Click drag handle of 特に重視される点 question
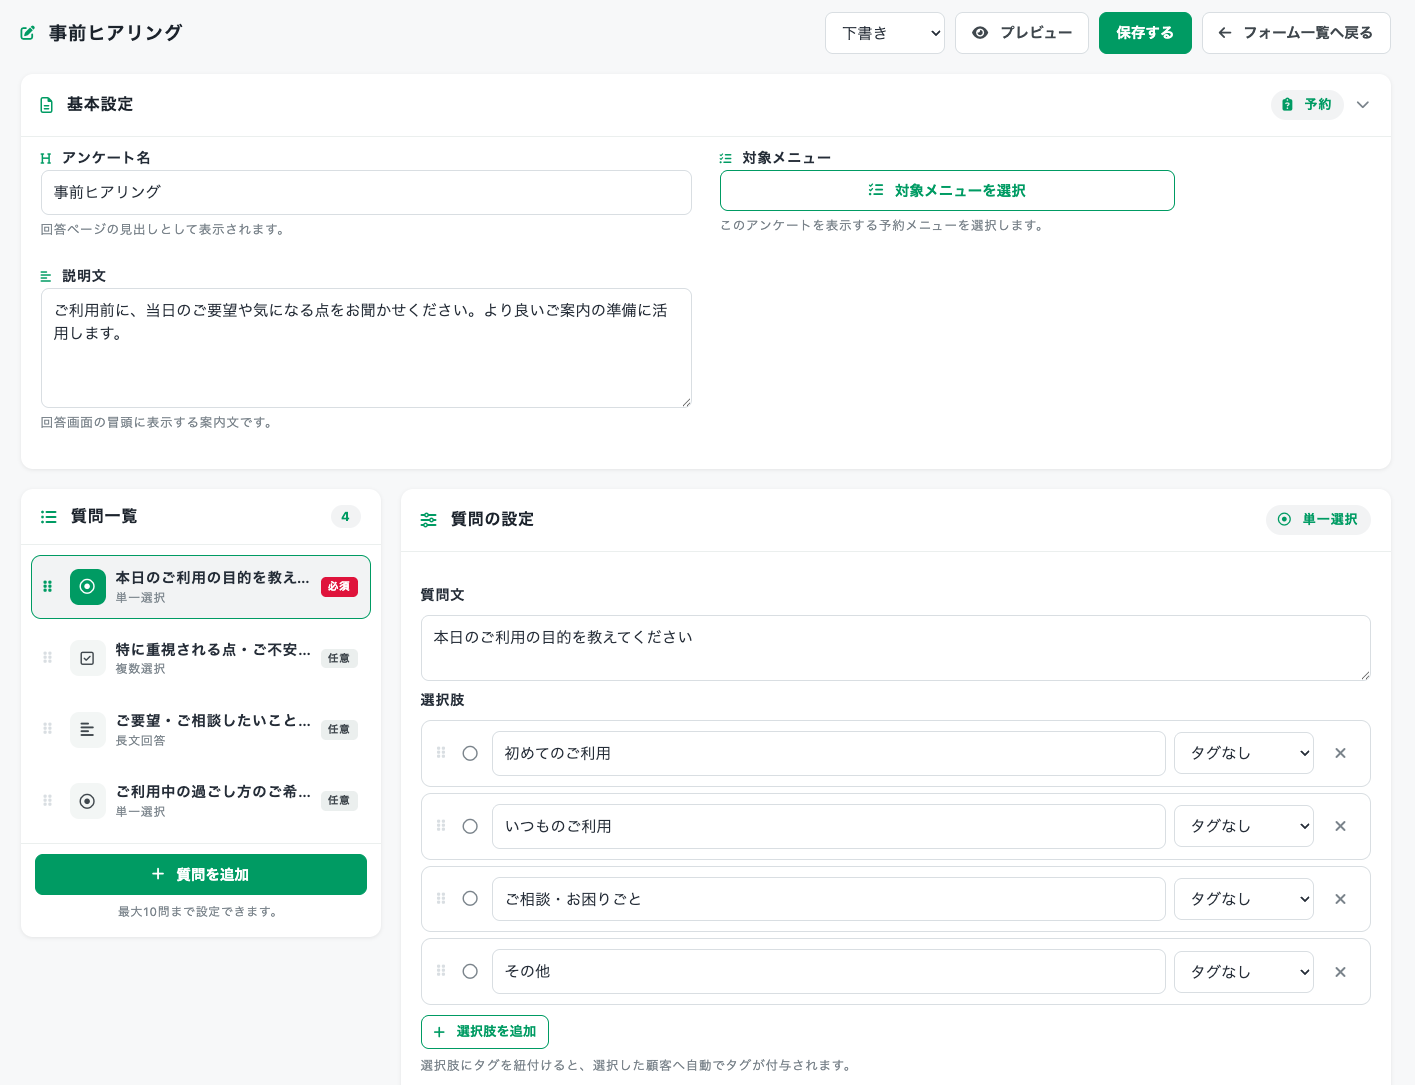Viewport: 1415px width, 1085px height. pos(47,657)
